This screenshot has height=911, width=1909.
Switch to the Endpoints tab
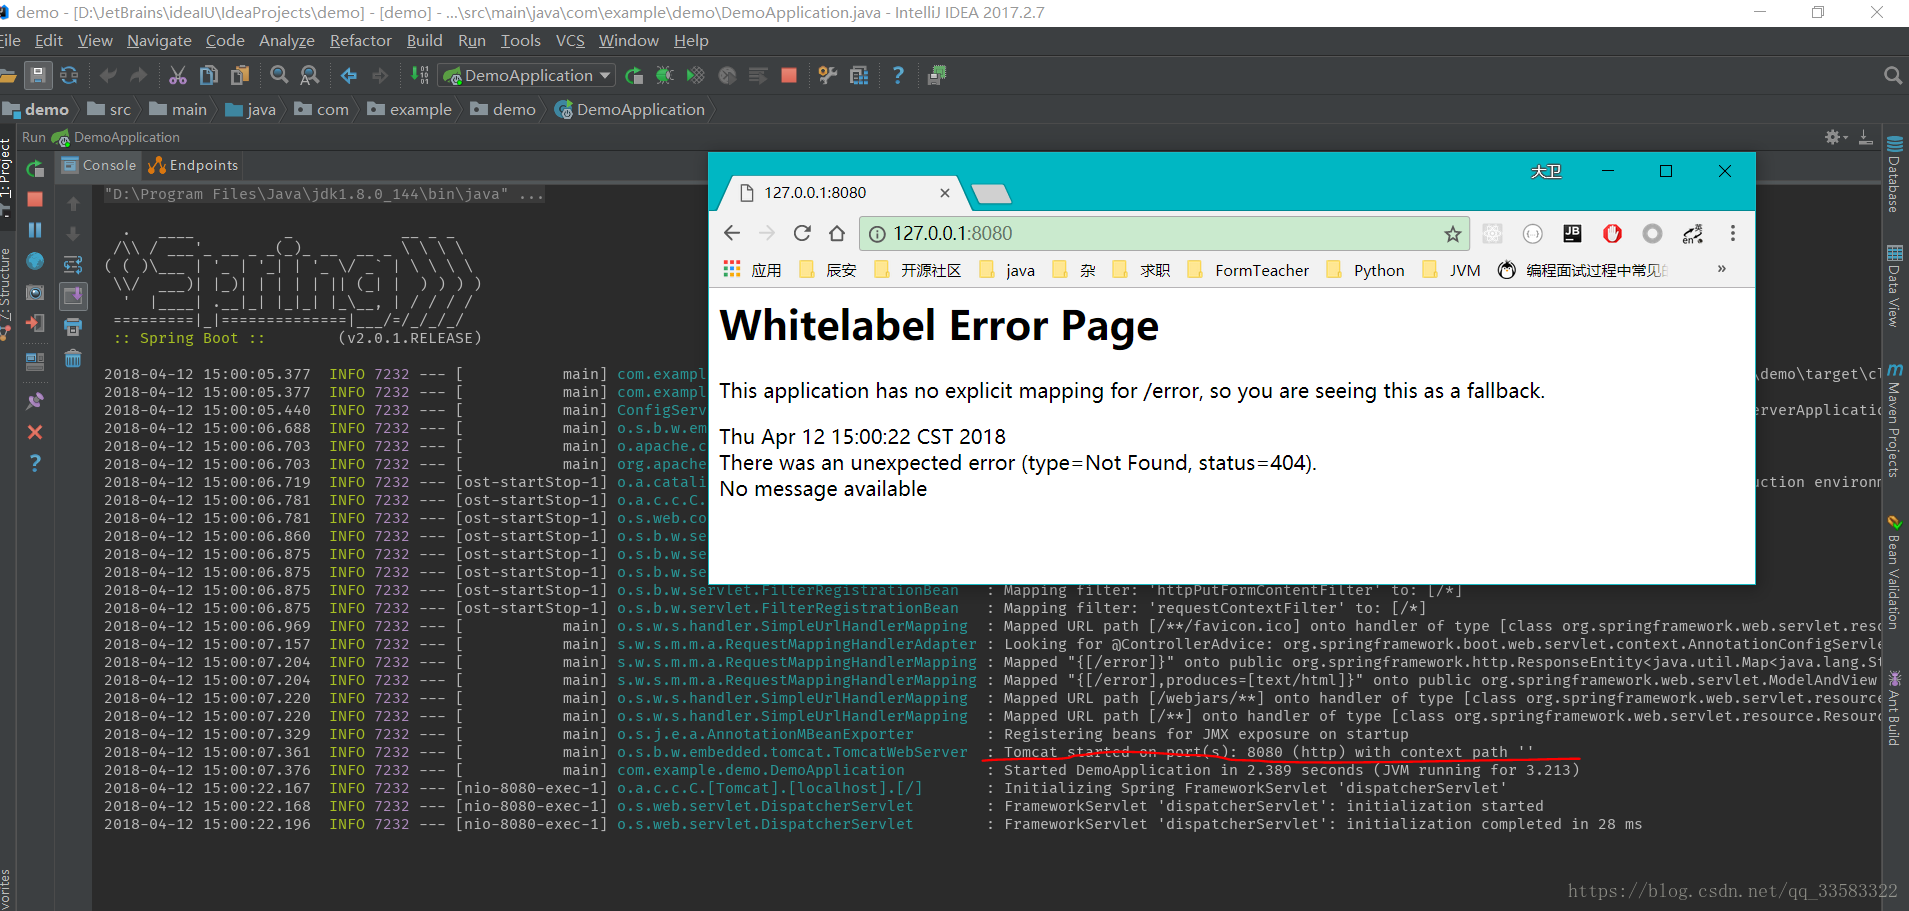(x=193, y=165)
